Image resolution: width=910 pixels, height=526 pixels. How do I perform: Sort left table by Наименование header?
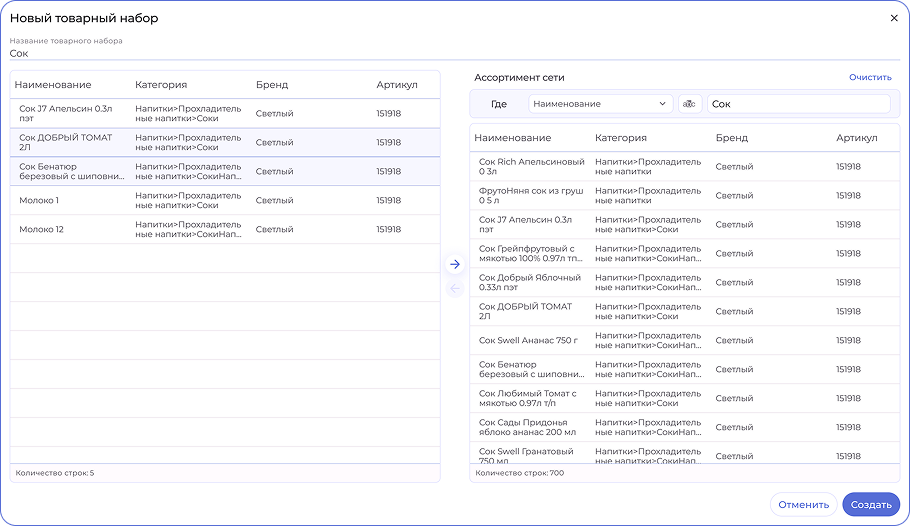pyautogui.click(x=53, y=85)
